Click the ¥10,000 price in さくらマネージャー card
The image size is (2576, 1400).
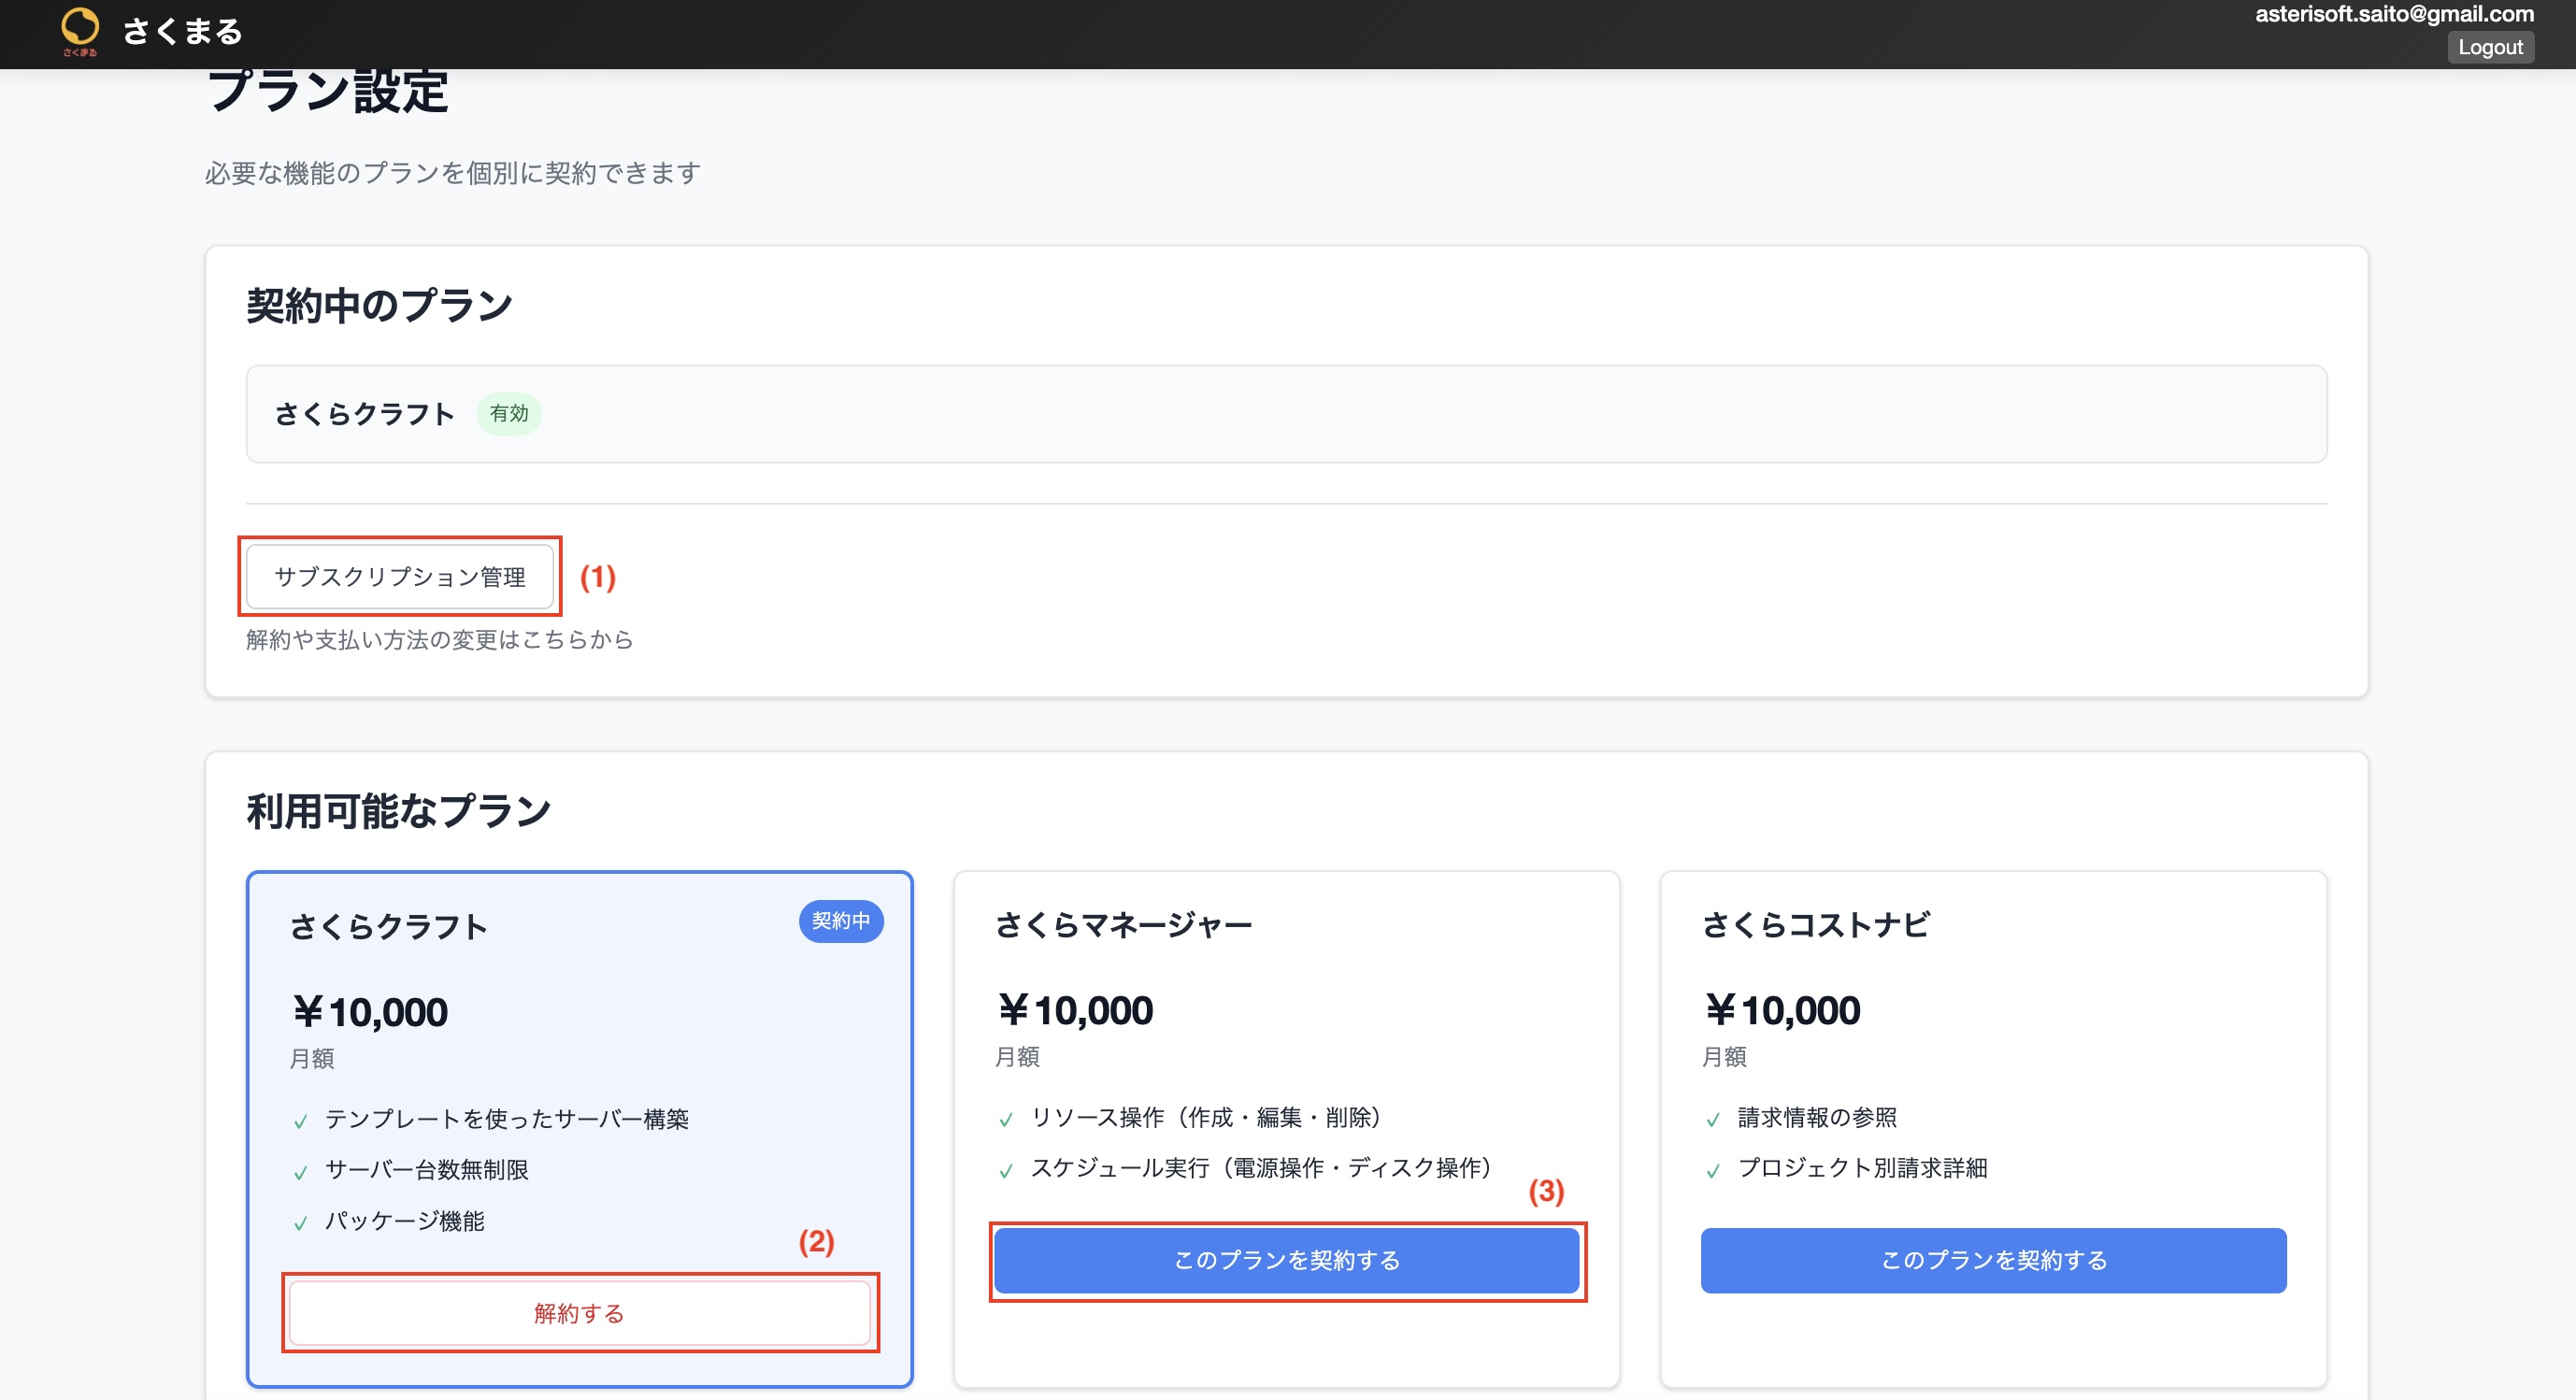point(1075,1010)
